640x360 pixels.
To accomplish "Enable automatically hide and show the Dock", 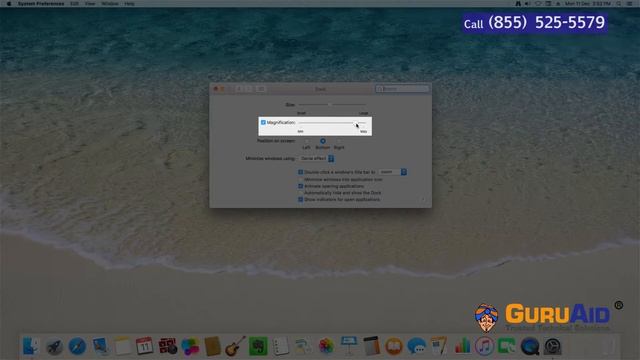I will tap(300, 193).
